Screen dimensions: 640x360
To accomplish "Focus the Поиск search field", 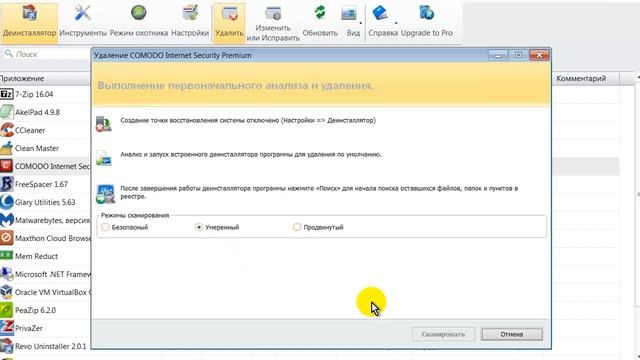I will 46,54.
